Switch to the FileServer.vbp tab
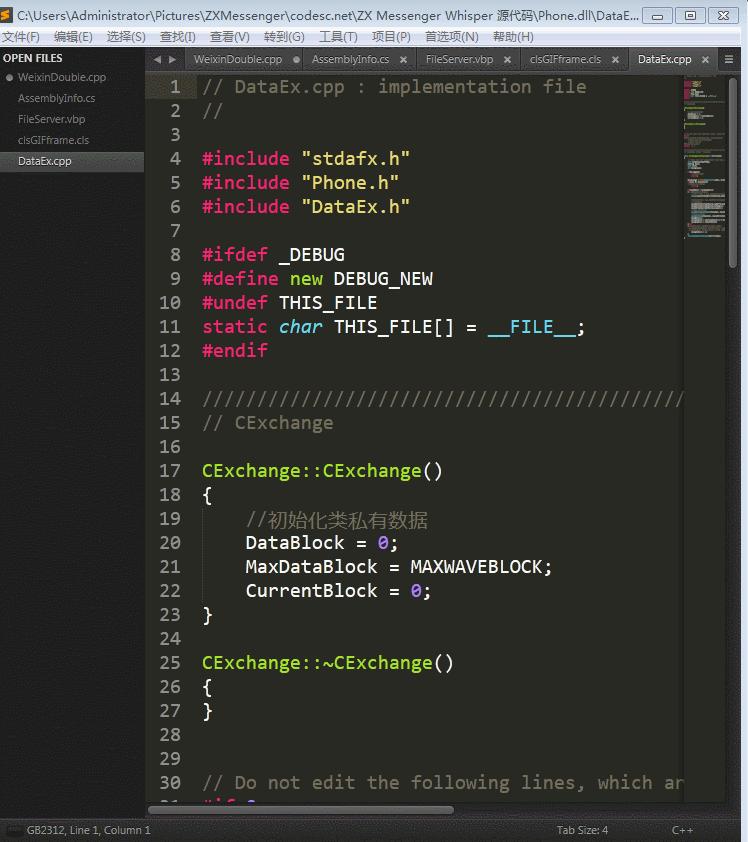The height and width of the screenshot is (842, 748). [459, 60]
